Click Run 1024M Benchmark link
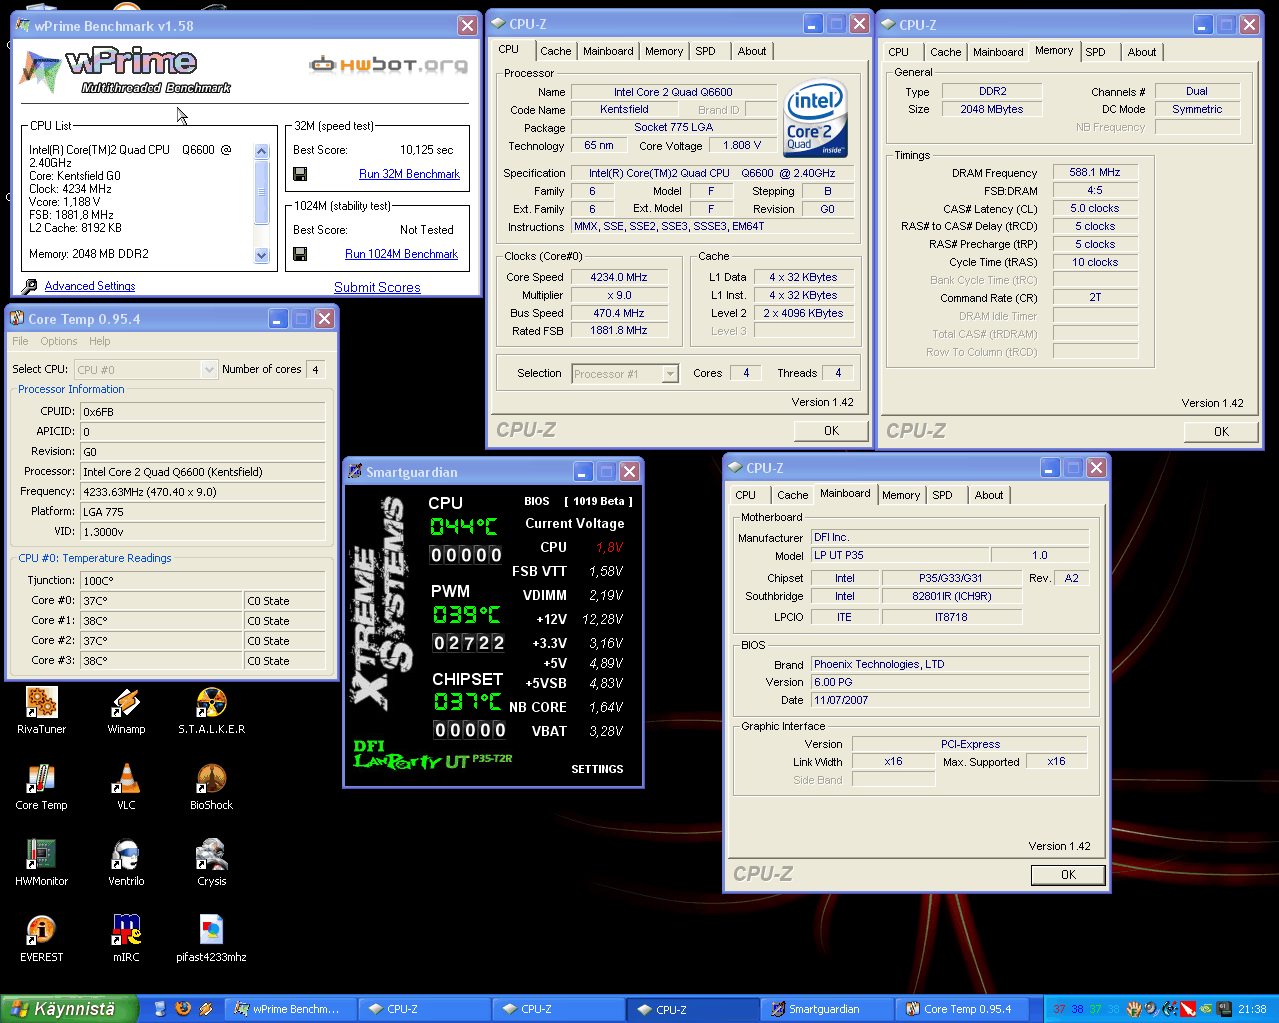1279x1023 pixels. (401, 254)
